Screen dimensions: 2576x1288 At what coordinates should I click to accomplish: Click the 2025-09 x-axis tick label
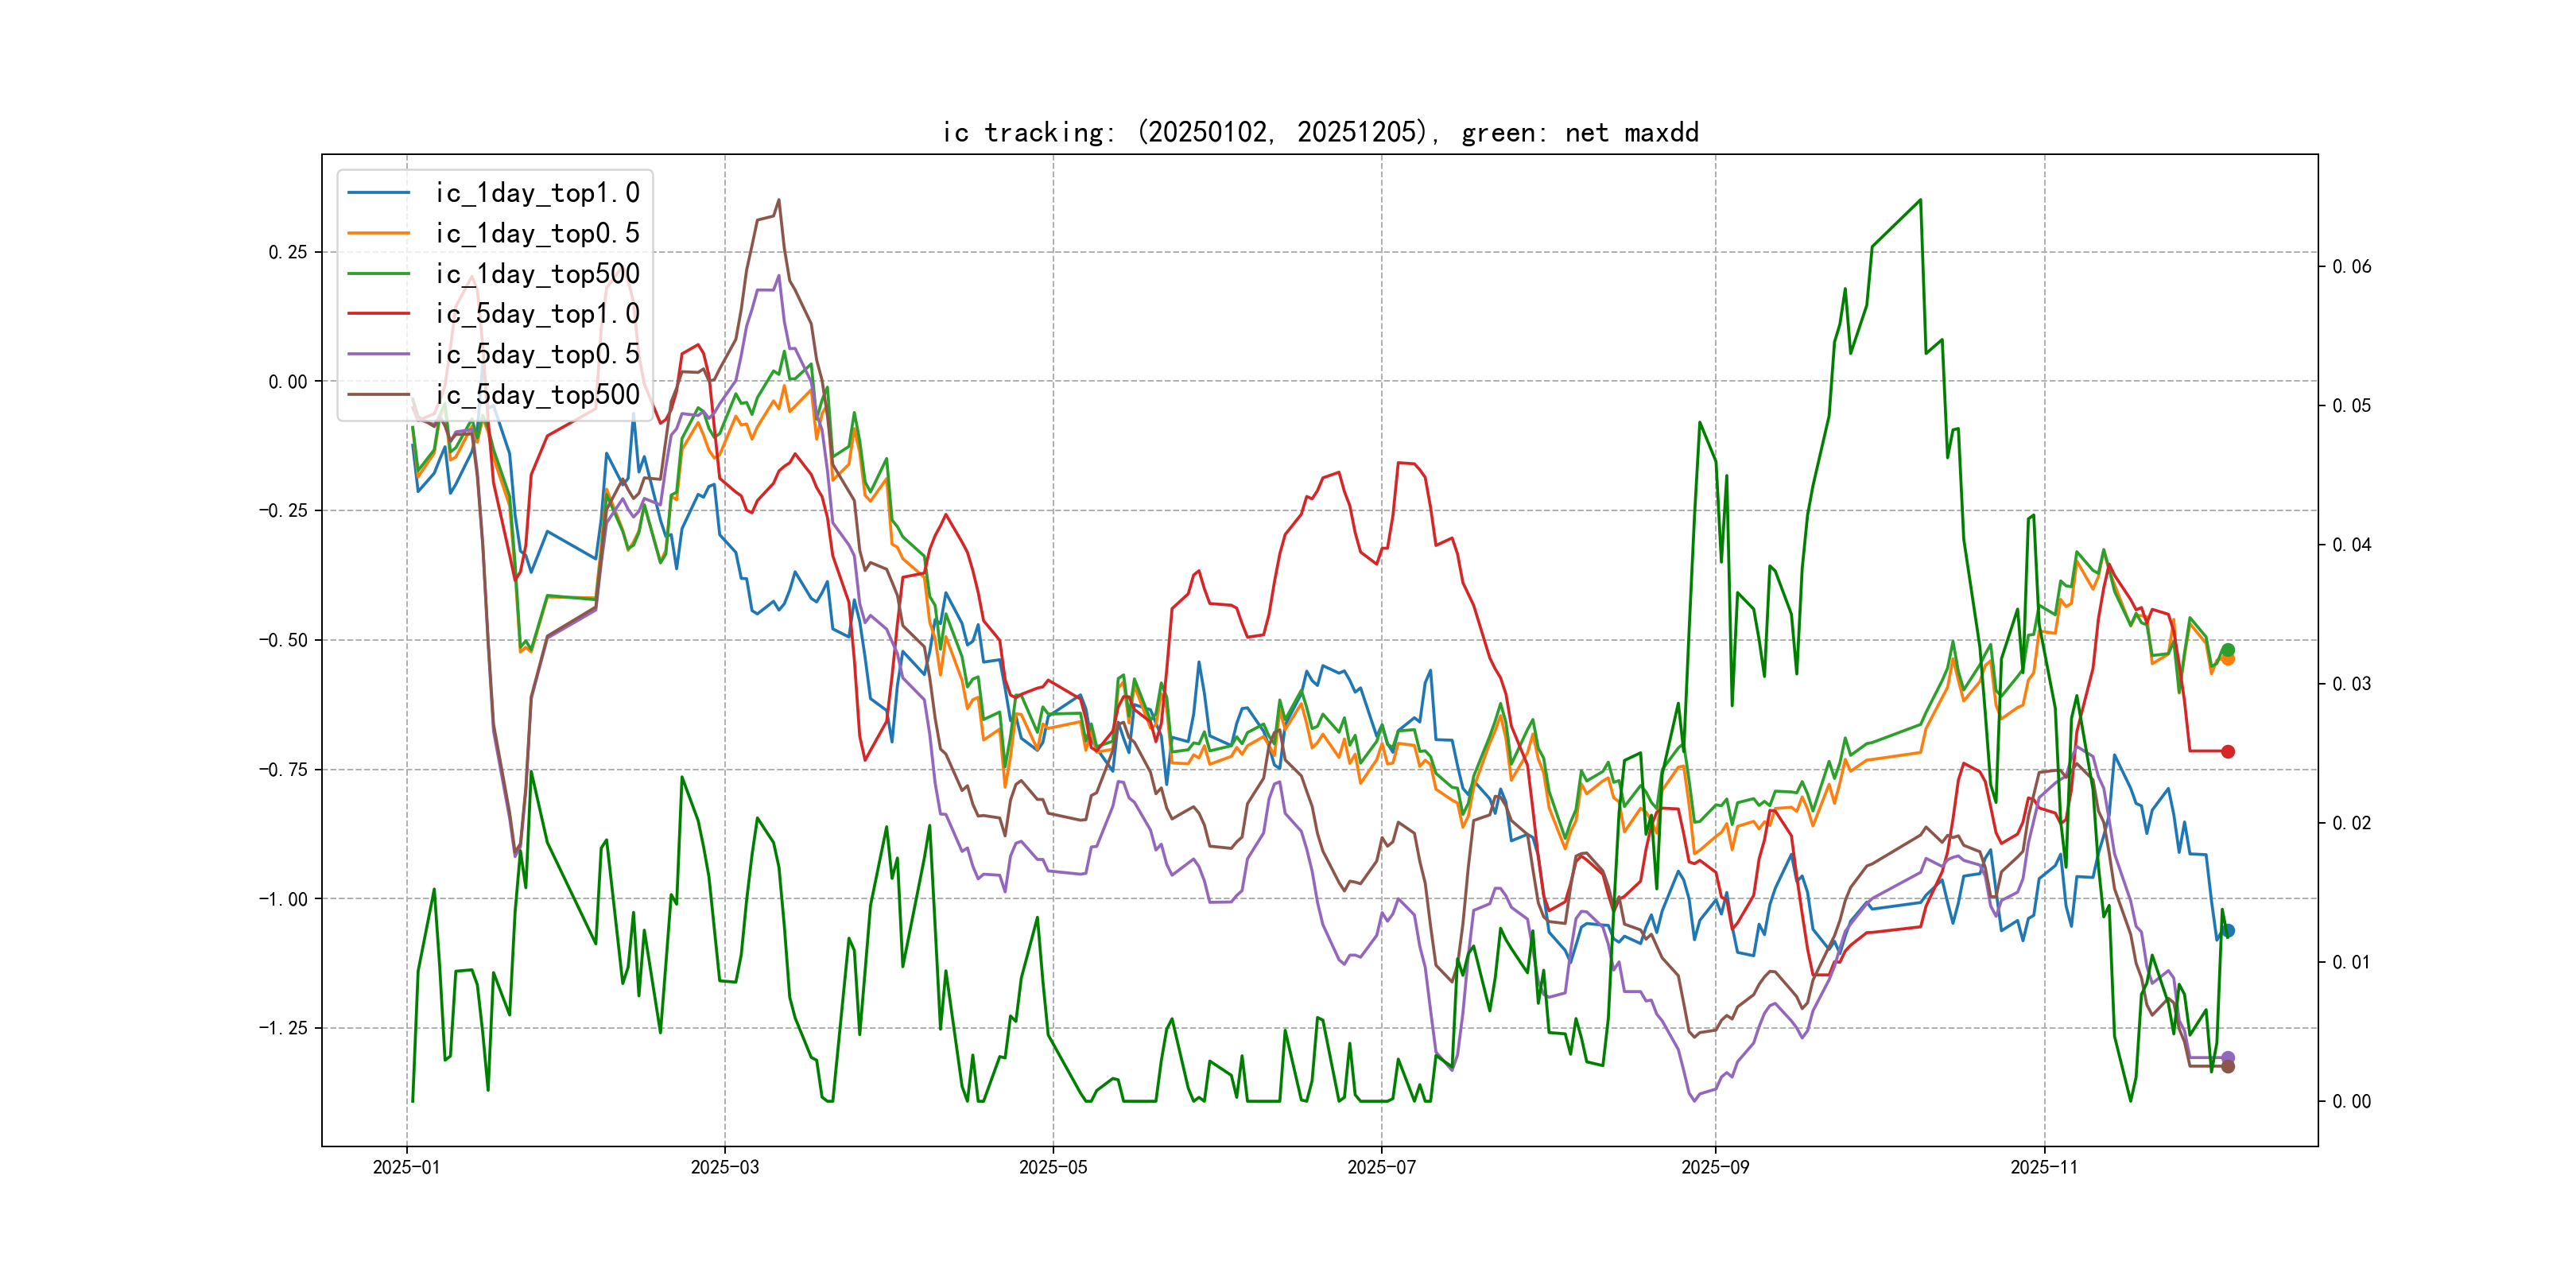click(x=1715, y=1167)
